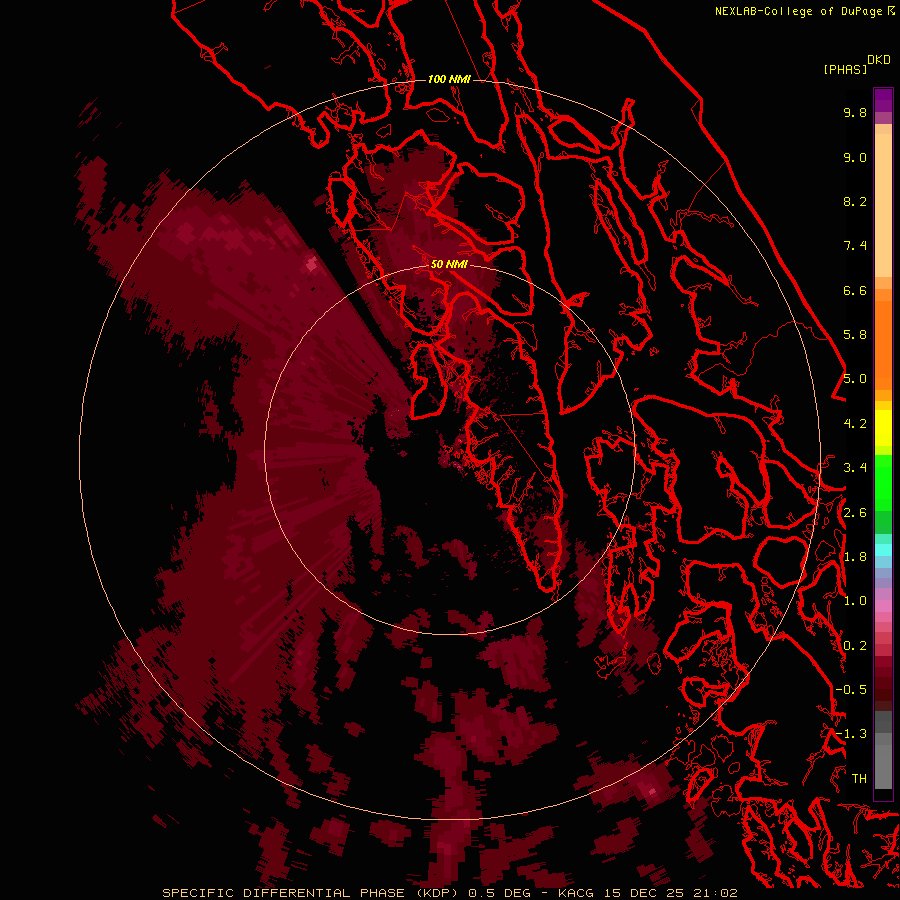Click the 6.6 color scale value
Screen dimensions: 900x900
click(x=855, y=290)
